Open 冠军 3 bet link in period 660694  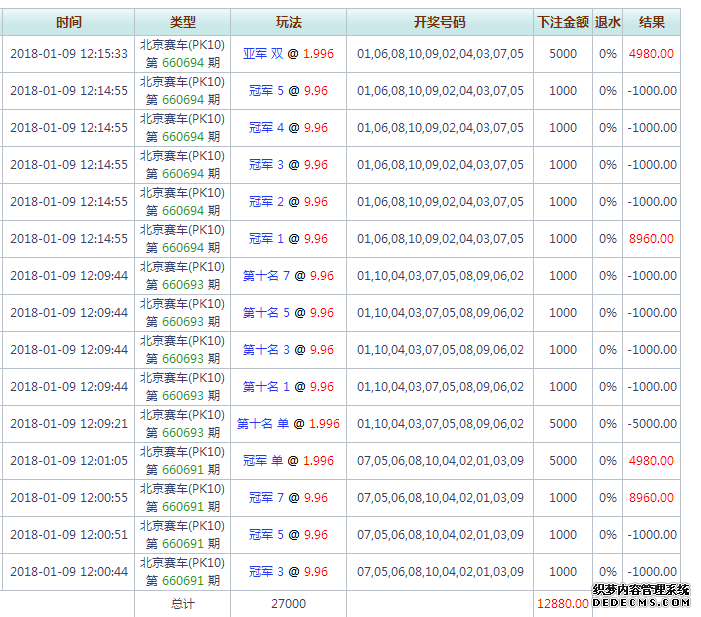point(288,165)
